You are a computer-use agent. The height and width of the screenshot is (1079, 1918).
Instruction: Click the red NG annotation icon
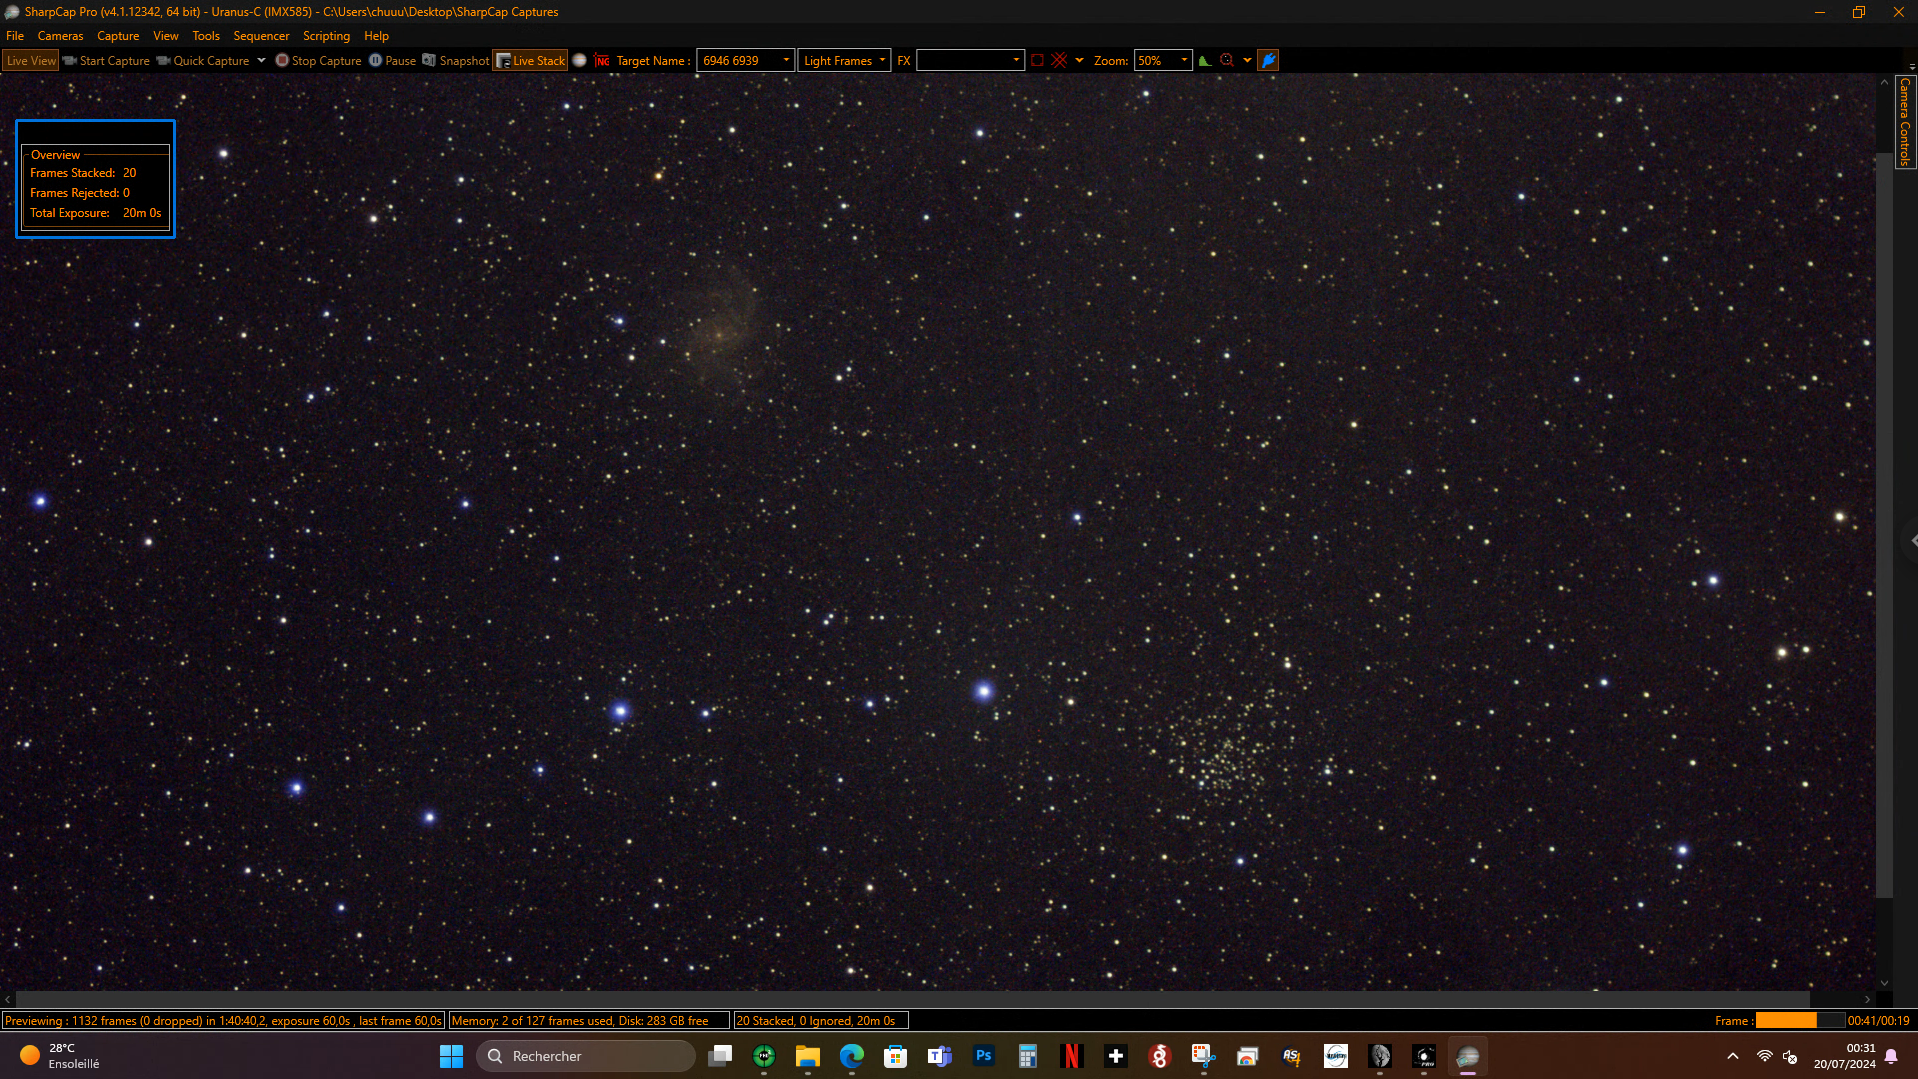[x=602, y=61]
